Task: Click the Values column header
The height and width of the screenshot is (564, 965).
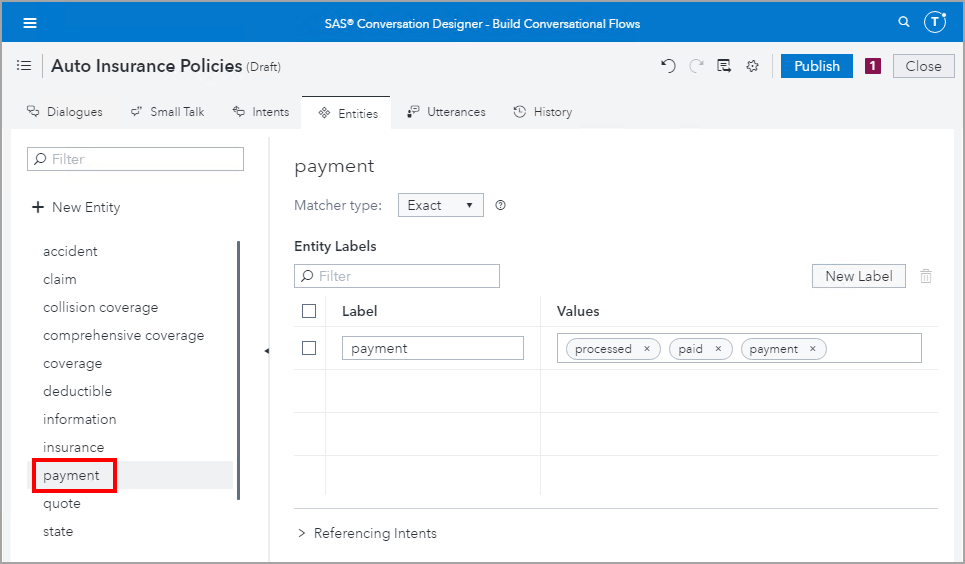Action: pos(578,312)
